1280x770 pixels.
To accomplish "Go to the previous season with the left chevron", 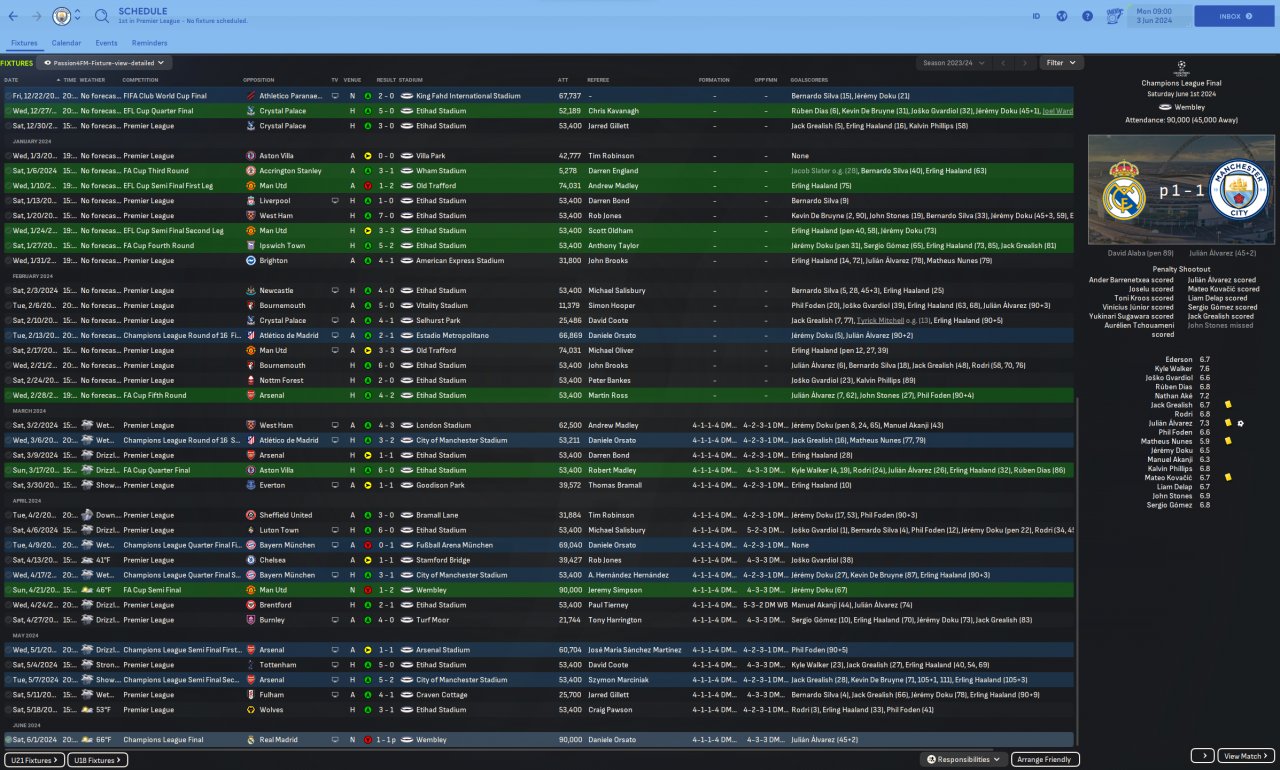I will (x=1004, y=63).
